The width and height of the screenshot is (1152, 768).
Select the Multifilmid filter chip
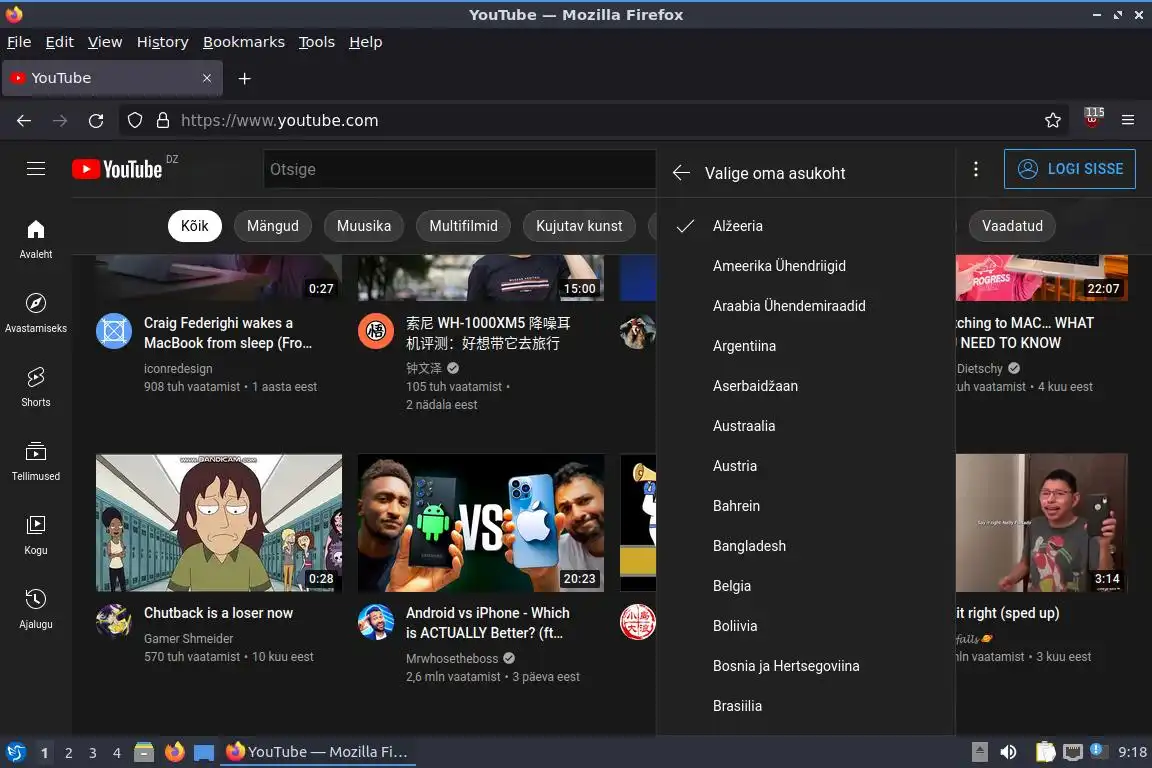click(x=464, y=226)
